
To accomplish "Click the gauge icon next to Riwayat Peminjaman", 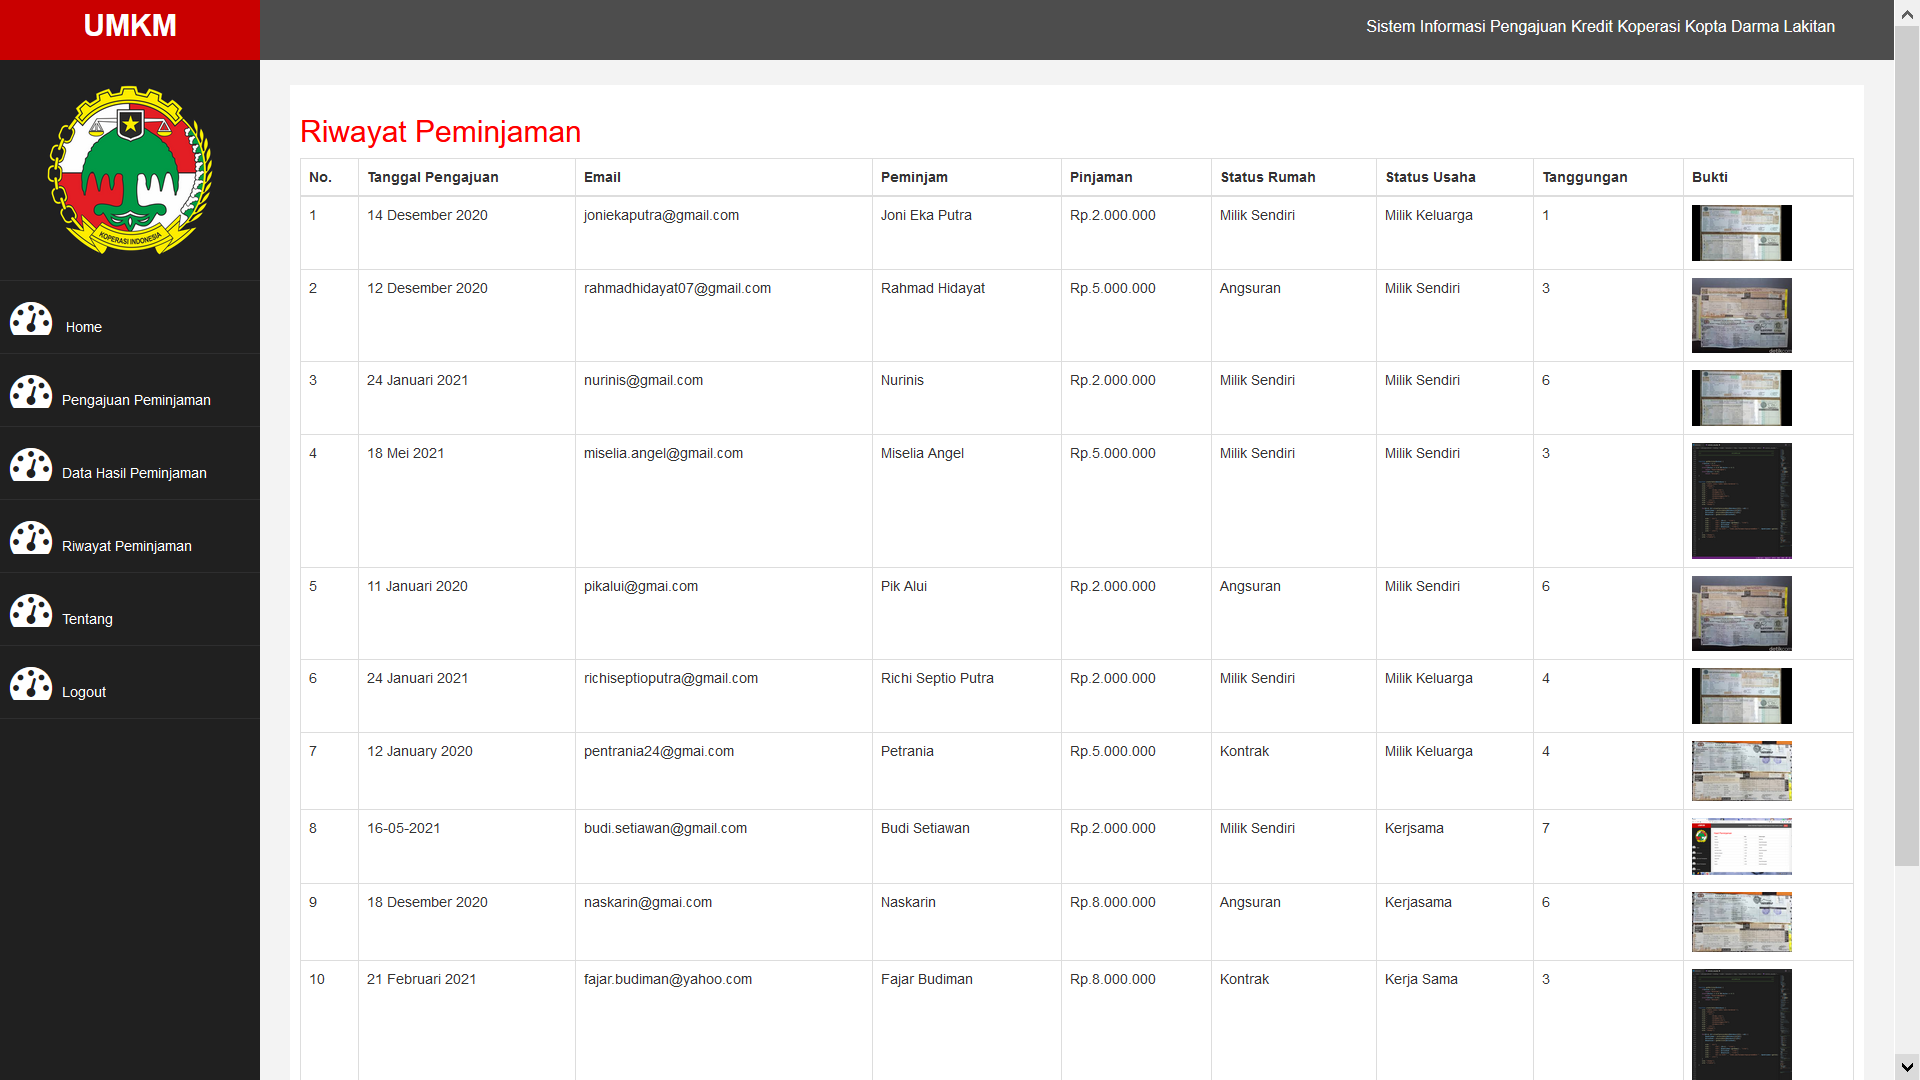I will (31, 538).
